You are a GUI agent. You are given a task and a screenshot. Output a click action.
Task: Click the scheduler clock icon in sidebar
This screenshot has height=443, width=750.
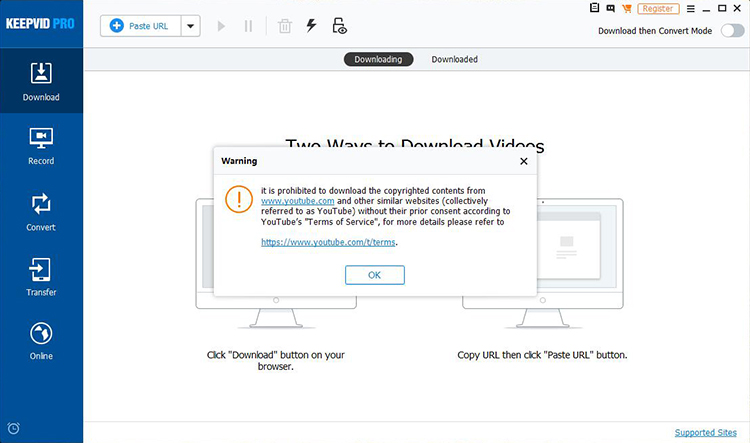click(x=13, y=428)
